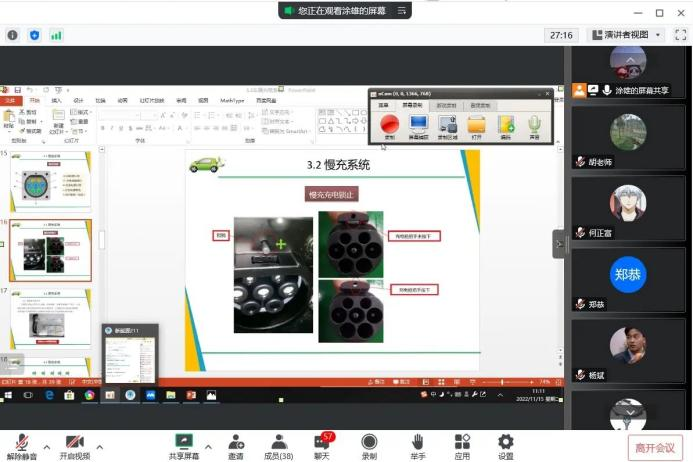Click the green network signal status icon
693x462 pixels.
[x=56, y=35]
